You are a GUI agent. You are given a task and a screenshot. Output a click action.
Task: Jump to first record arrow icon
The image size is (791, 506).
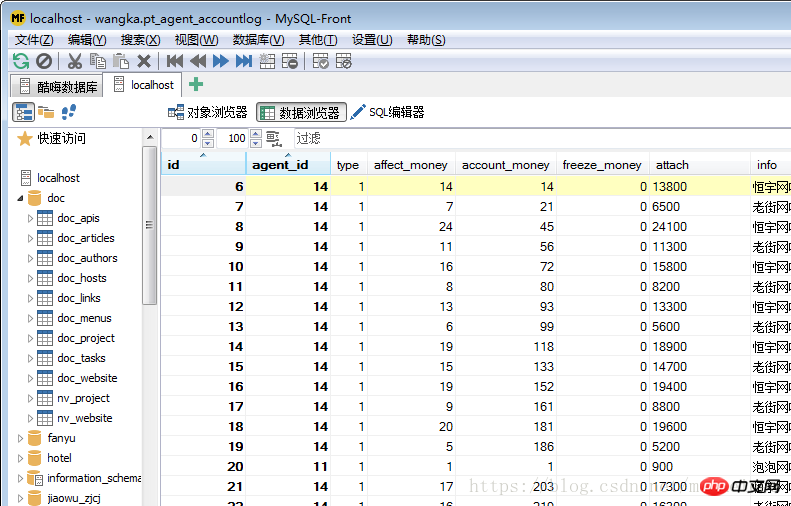point(174,61)
